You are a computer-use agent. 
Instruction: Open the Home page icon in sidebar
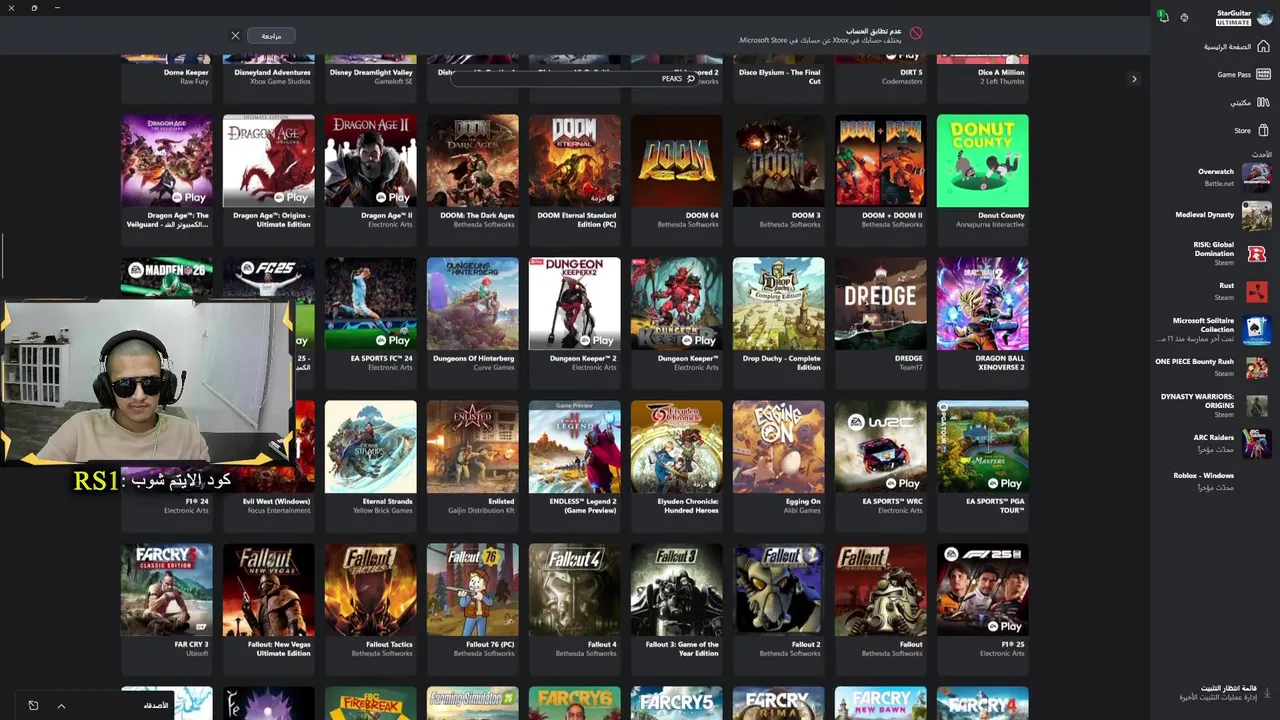click(x=1263, y=47)
